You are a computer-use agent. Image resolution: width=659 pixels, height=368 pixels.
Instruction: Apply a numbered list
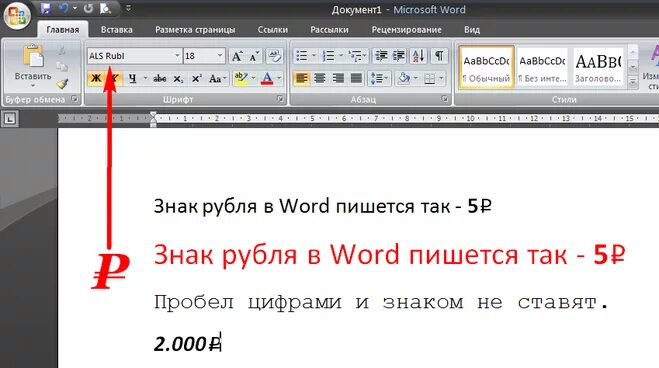click(x=327, y=56)
